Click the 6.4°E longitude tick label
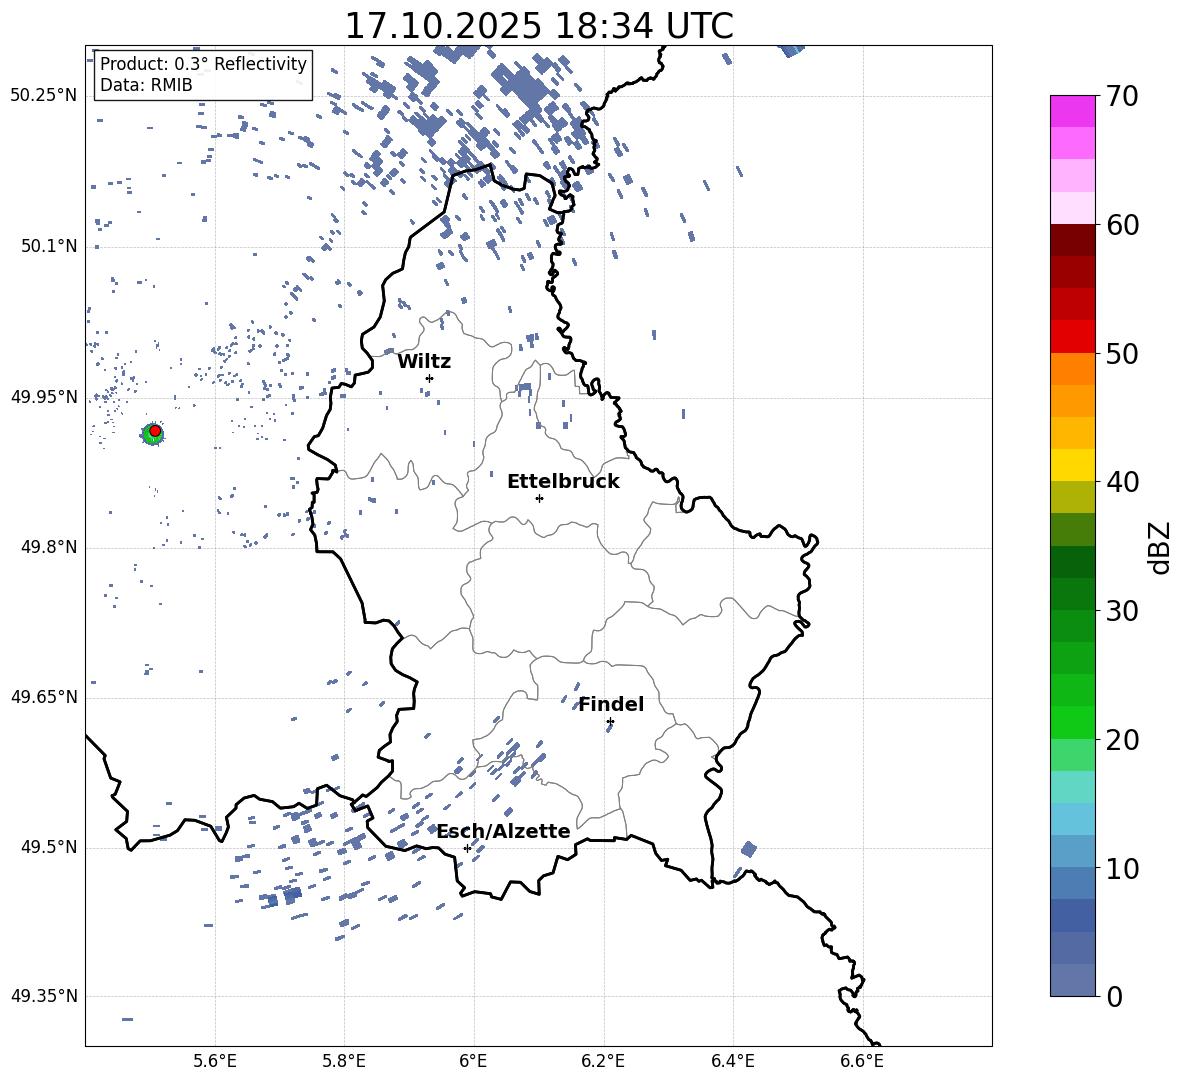 coord(732,1061)
